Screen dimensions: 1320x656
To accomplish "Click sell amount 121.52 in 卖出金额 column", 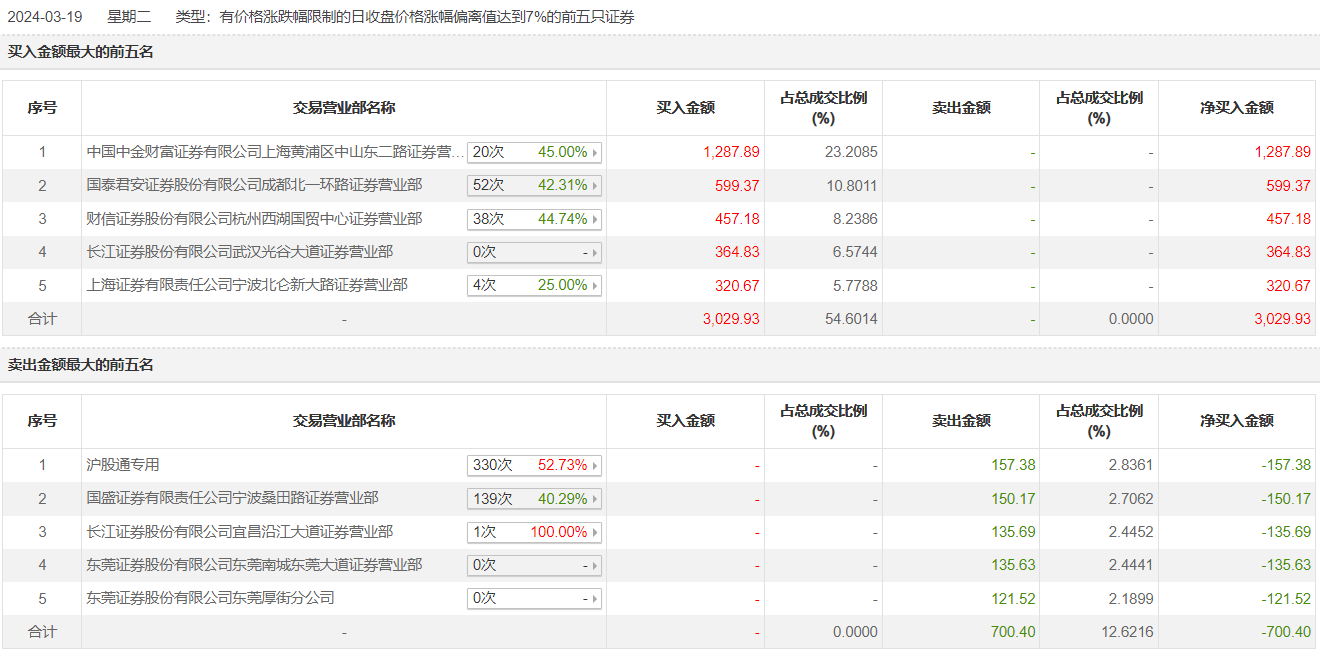I will pyautogui.click(x=1013, y=598).
